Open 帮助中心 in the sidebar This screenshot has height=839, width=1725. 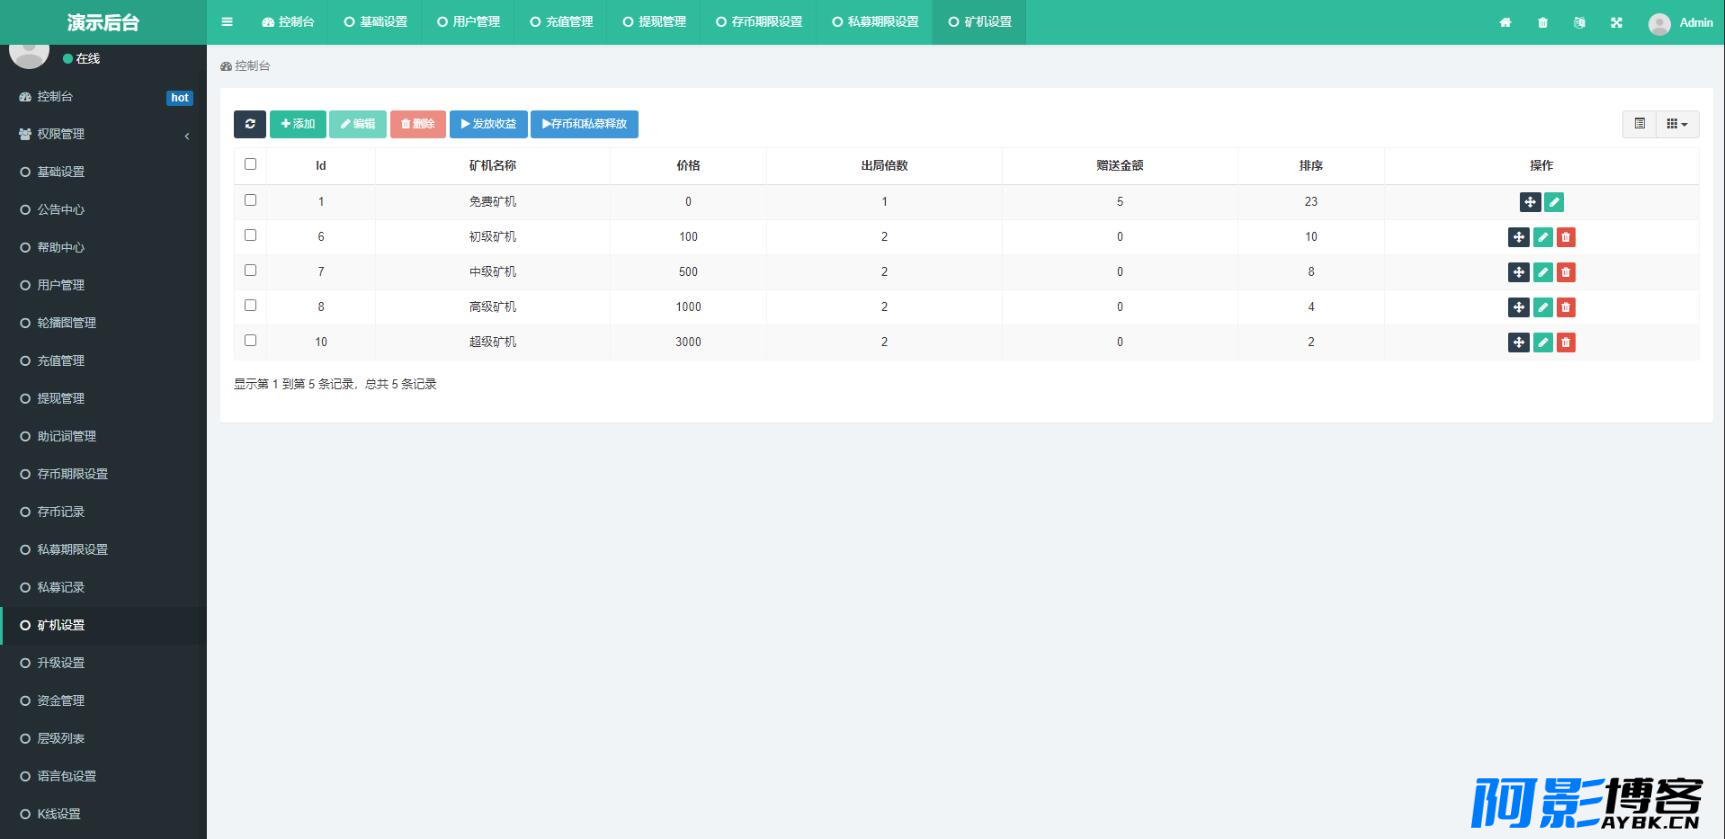pyautogui.click(x=103, y=248)
